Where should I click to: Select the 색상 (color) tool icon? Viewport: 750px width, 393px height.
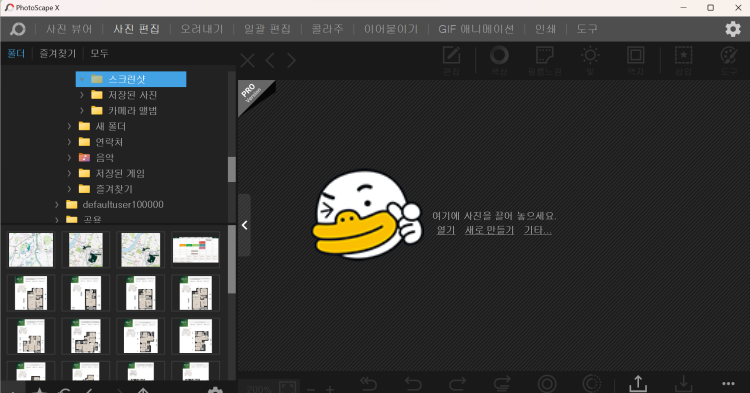pyautogui.click(x=499, y=55)
